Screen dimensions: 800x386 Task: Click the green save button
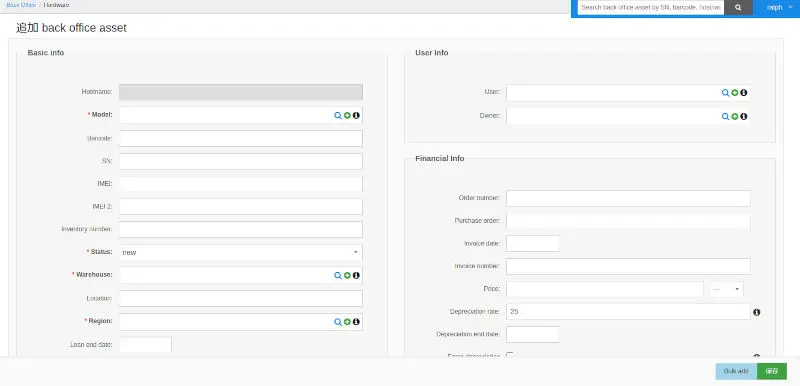tap(772, 371)
